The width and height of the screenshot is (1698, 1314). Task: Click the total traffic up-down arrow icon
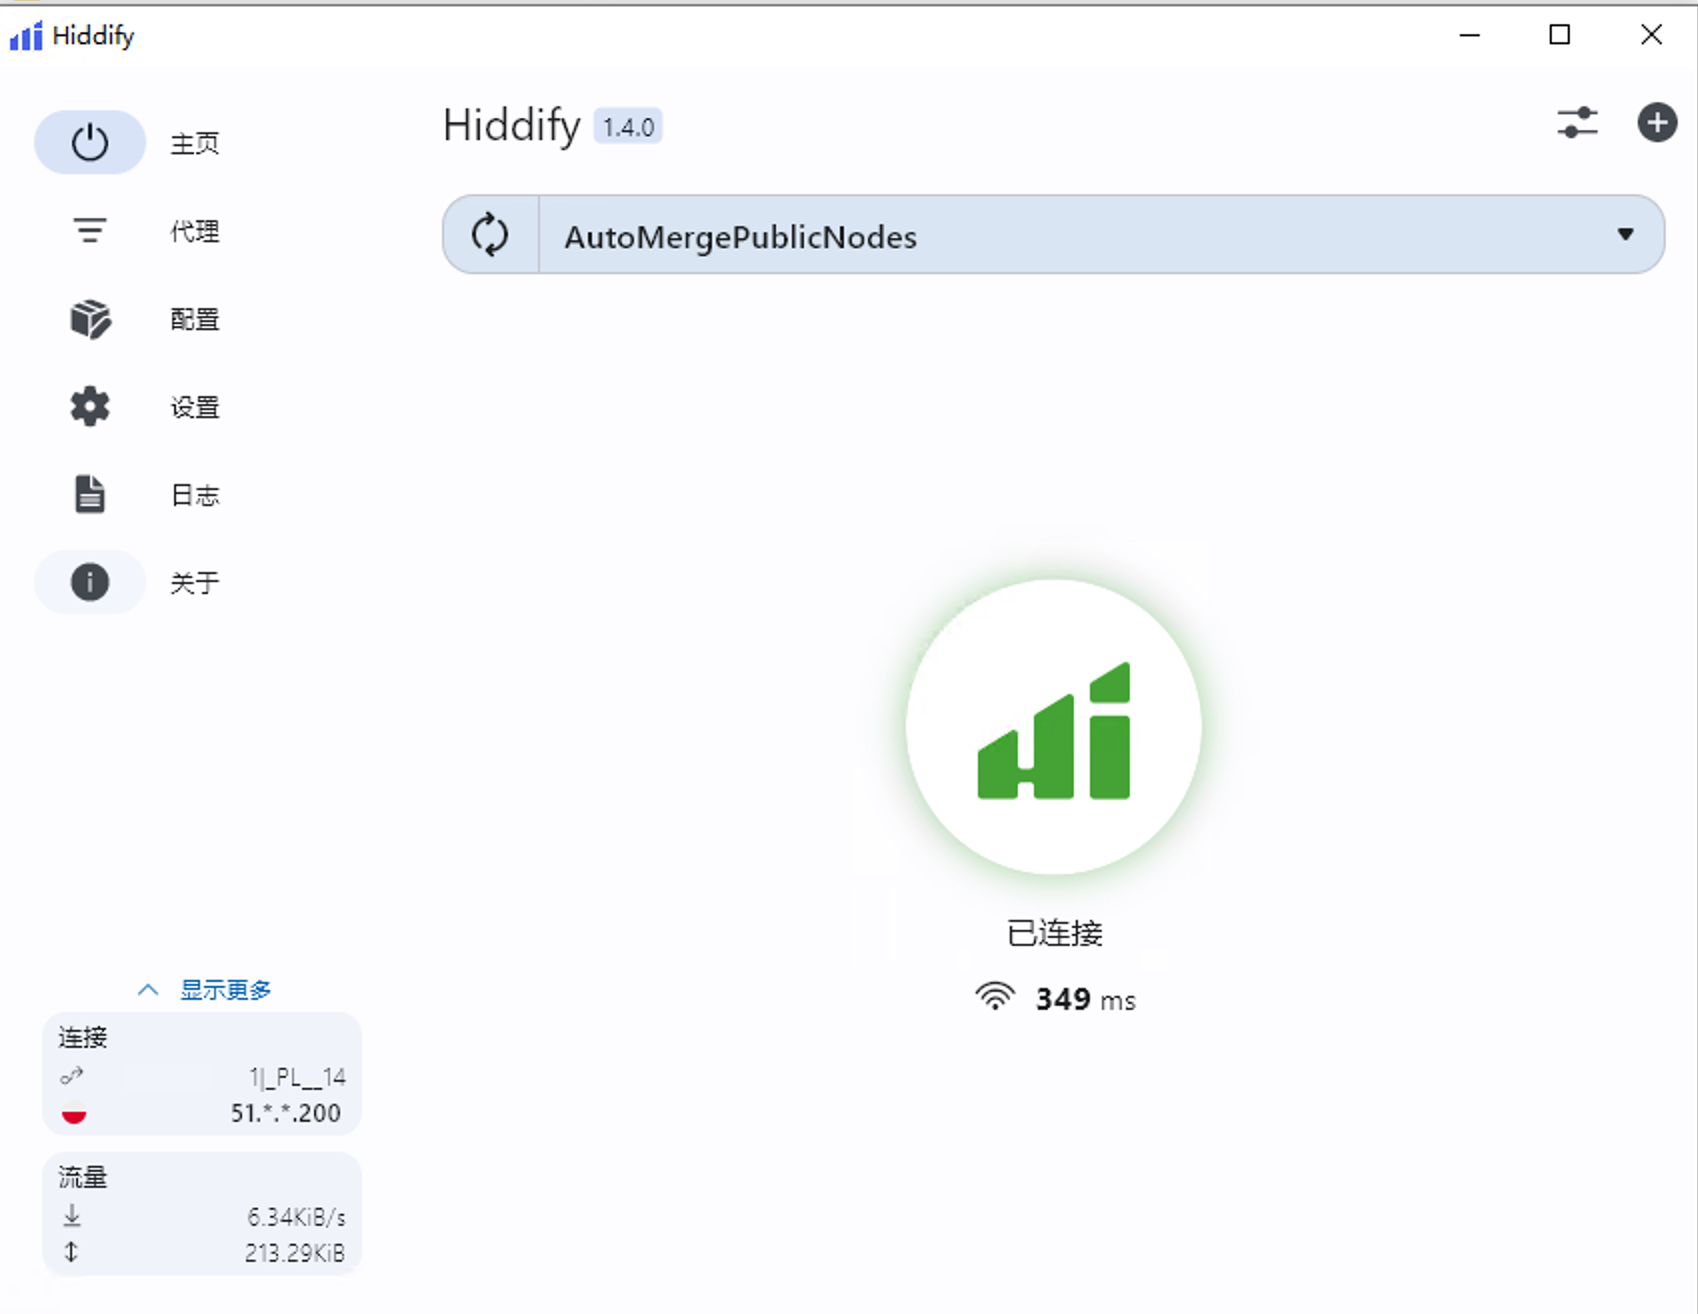tap(71, 1252)
